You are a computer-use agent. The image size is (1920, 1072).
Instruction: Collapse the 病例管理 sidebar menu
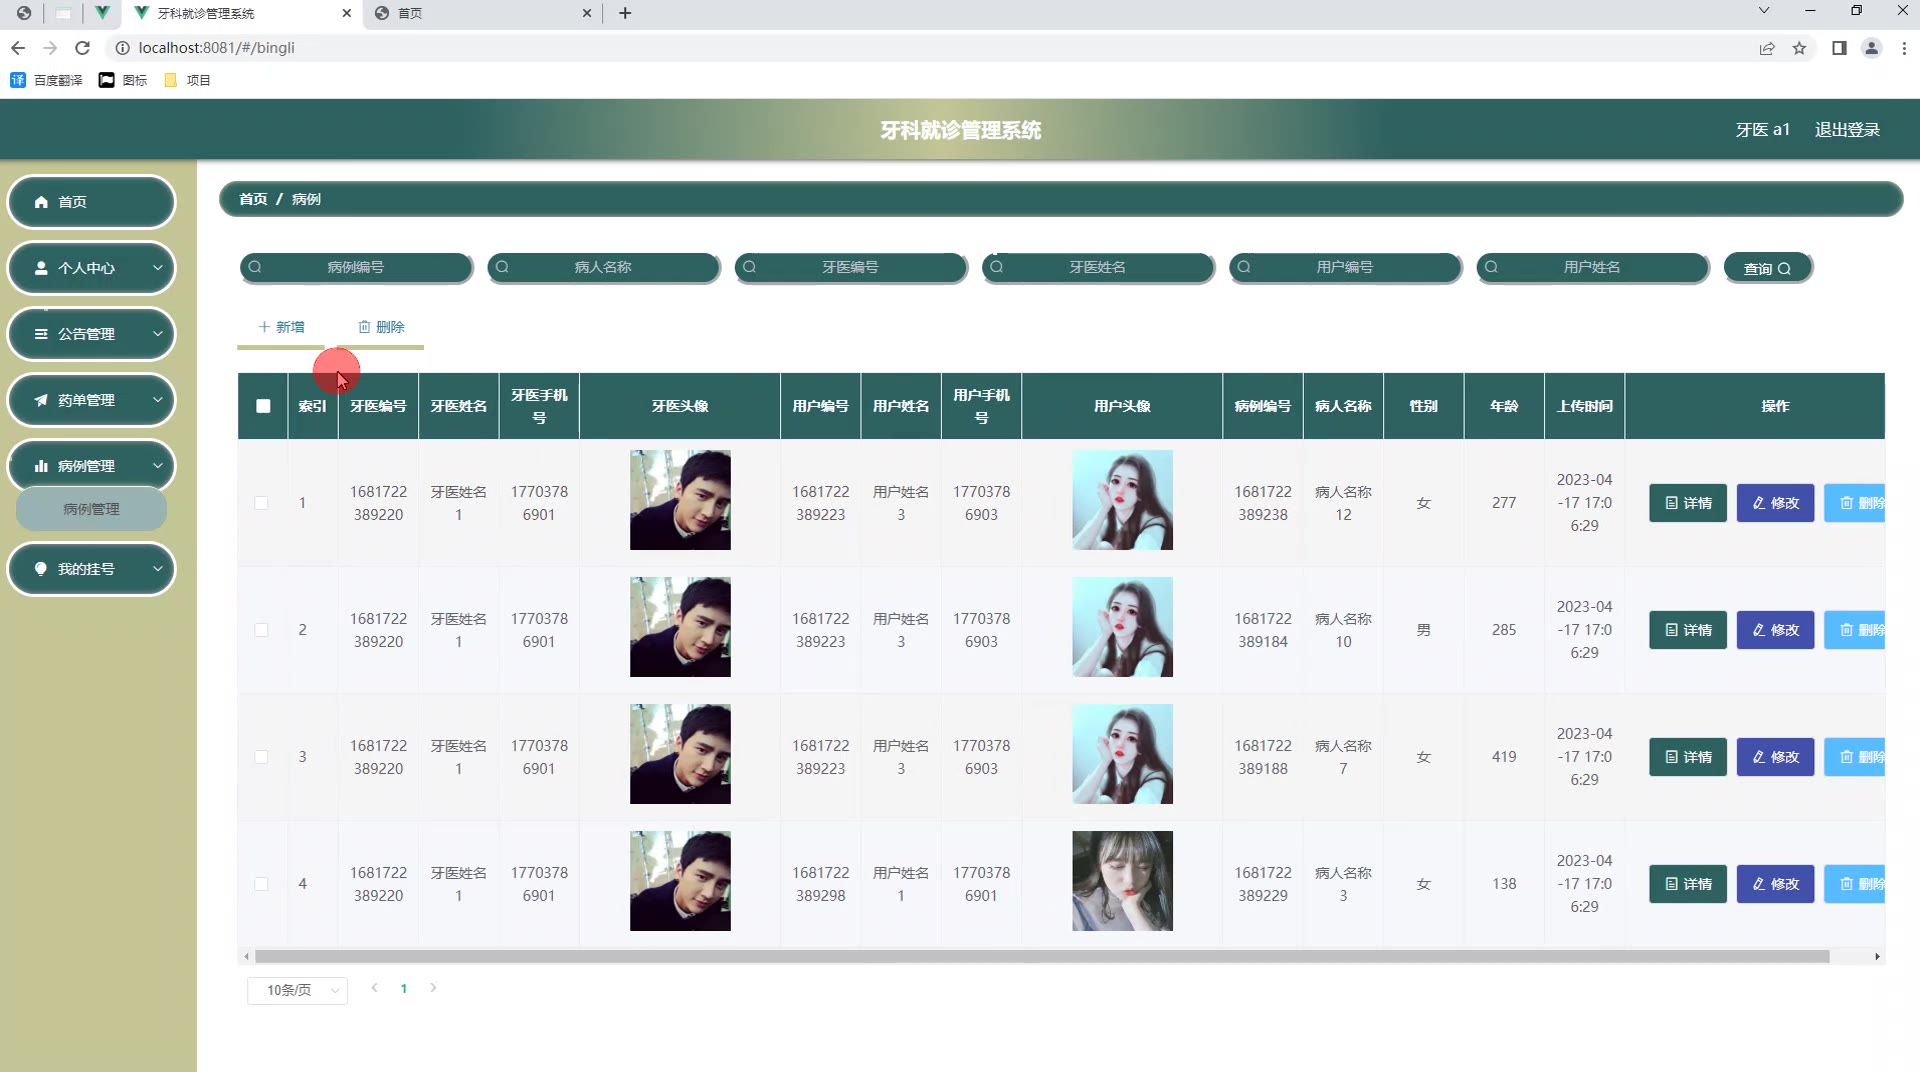pyautogui.click(x=91, y=466)
